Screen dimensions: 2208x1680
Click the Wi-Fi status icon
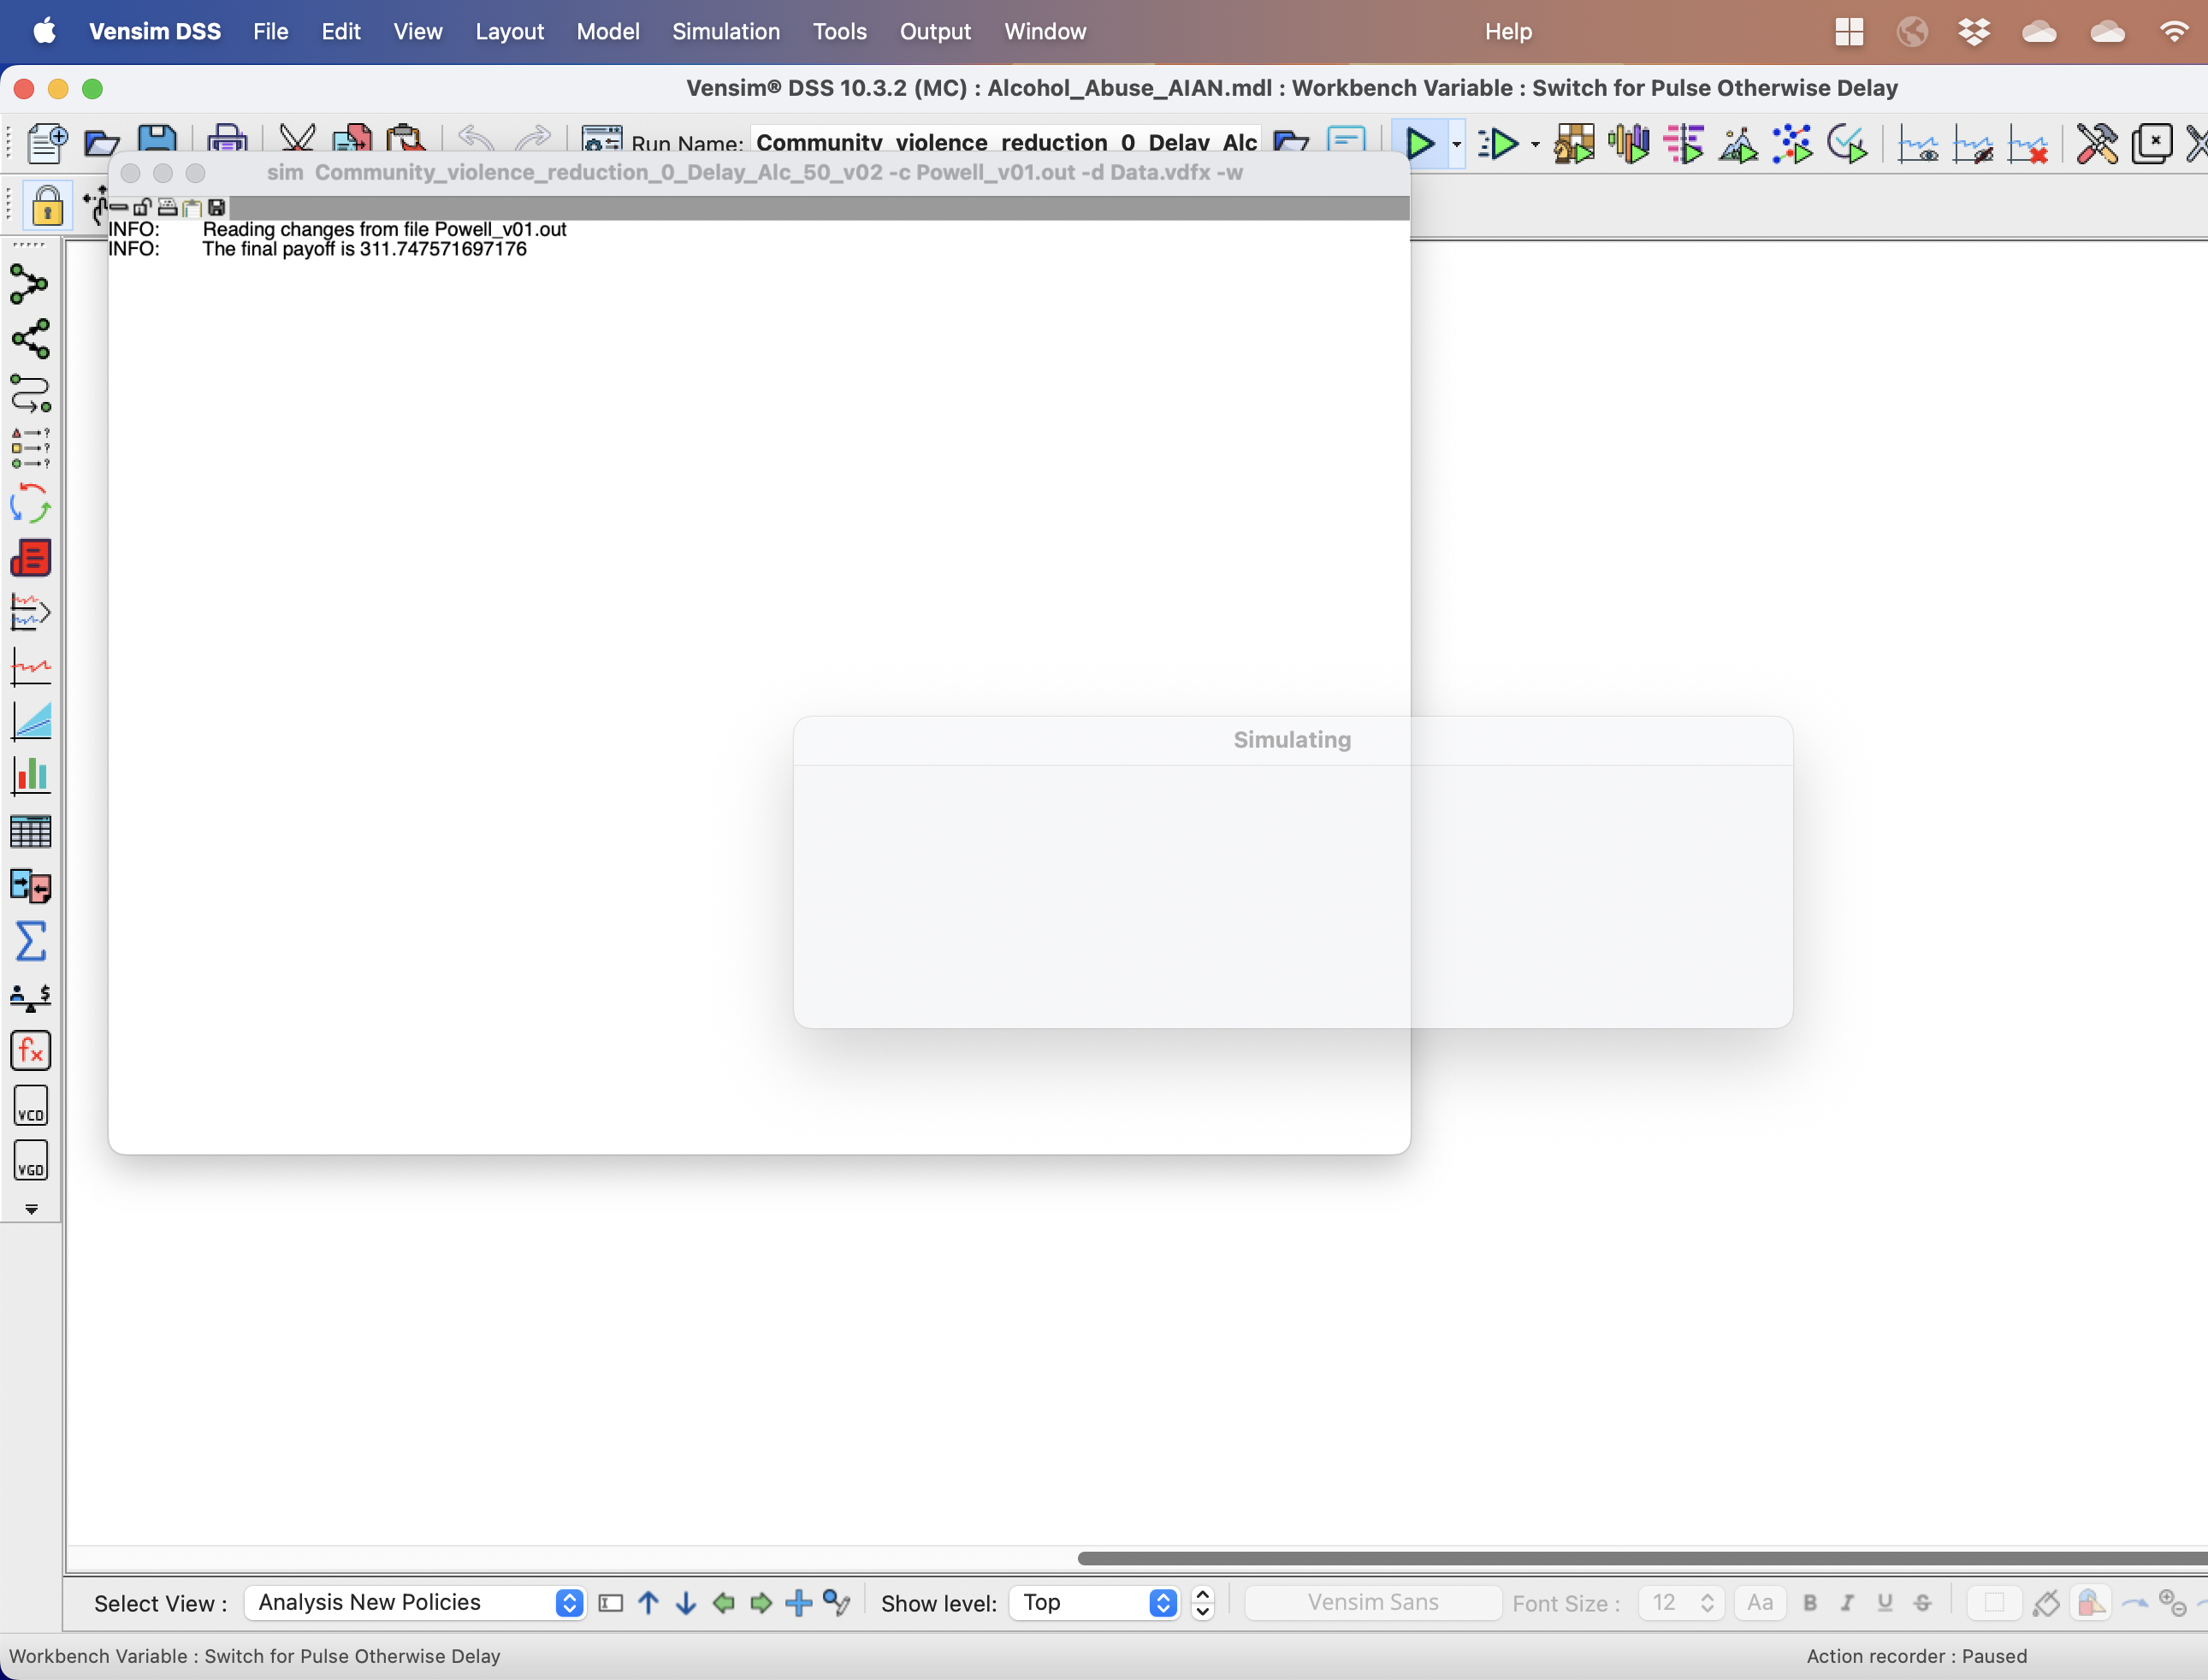pyautogui.click(x=2174, y=31)
